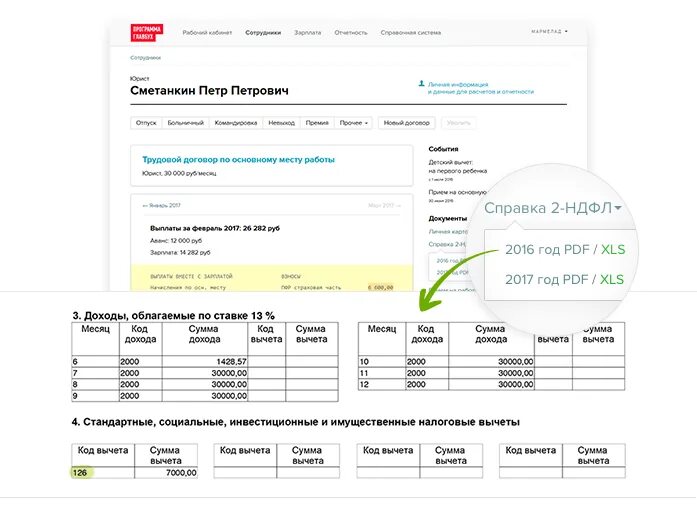Click the employee name Сметанкин Петр Петрович
The width and height of the screenshot is (697, 518).
(x=209, y=91)
